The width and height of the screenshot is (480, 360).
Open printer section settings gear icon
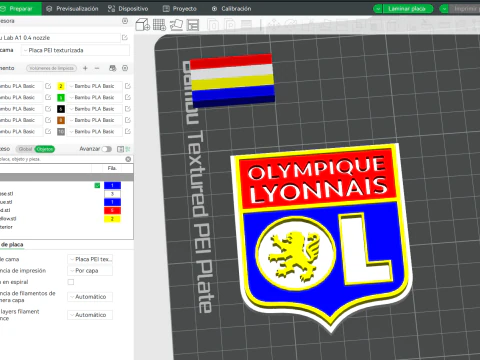tap(125, 21)
